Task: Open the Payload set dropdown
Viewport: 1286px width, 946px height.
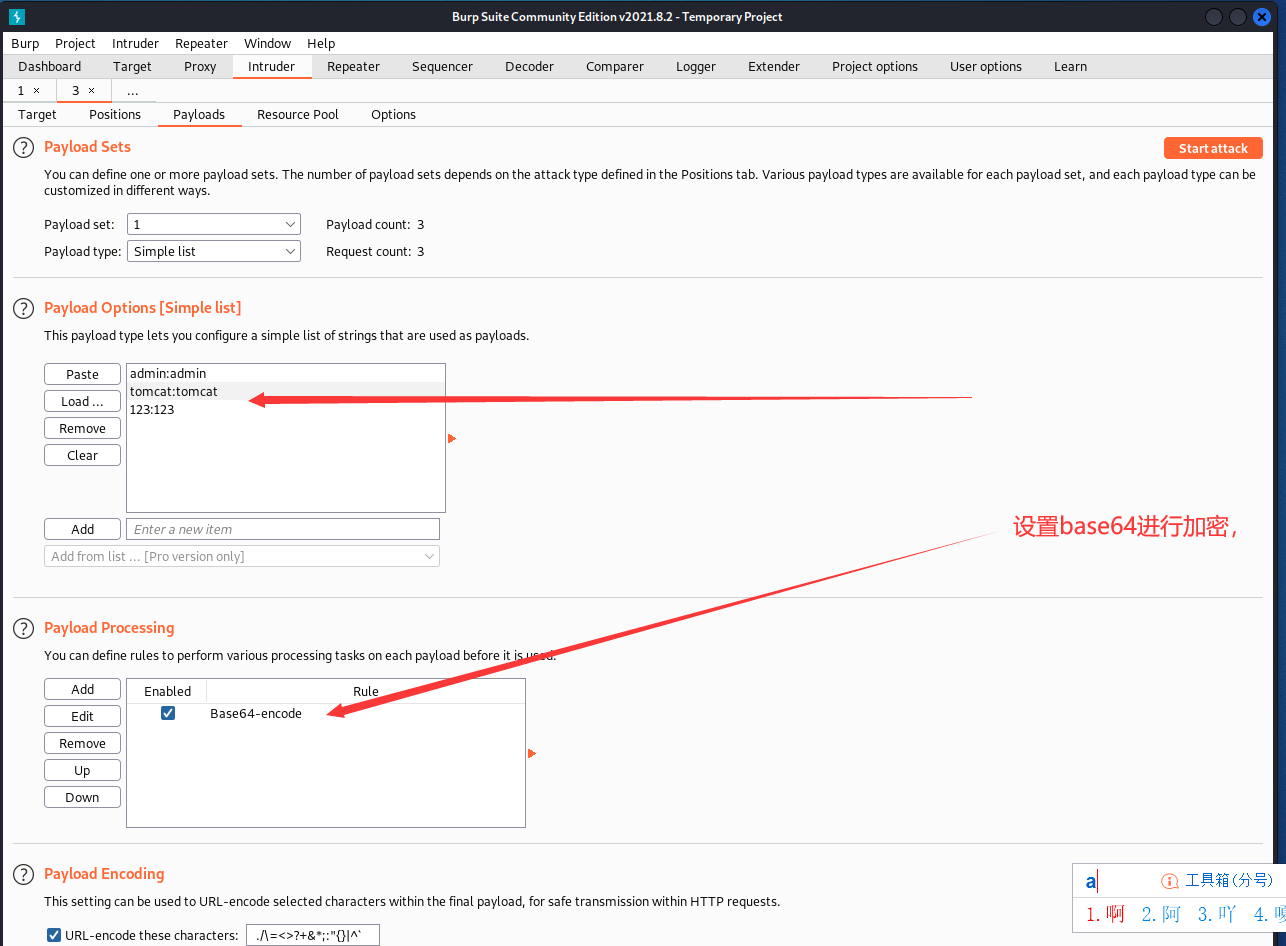Action: [214, 225]
